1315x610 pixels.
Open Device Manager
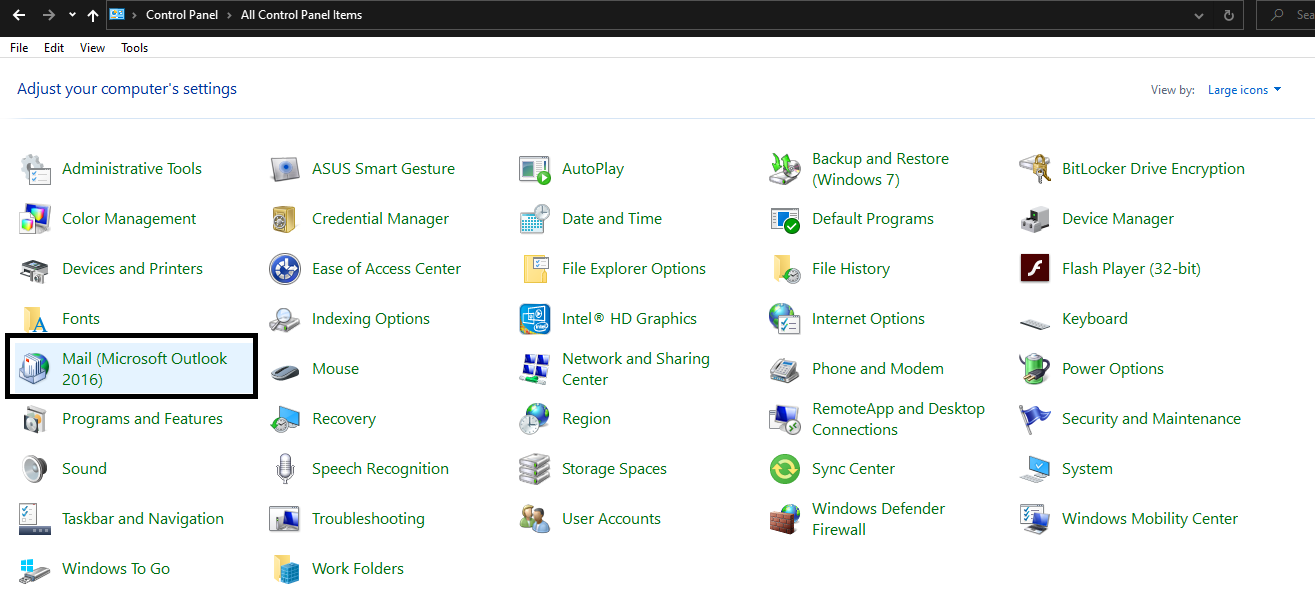click(1117, 218)
